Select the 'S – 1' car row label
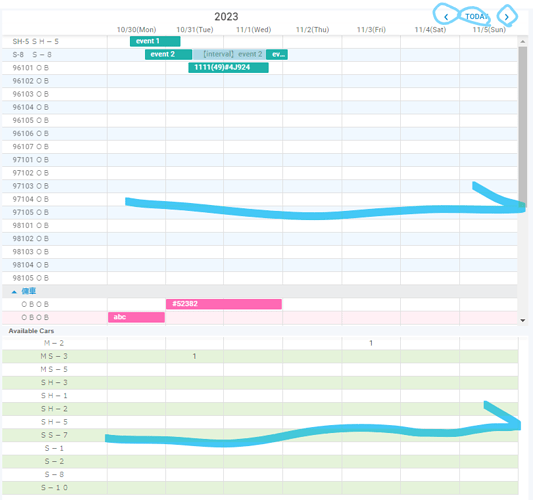 pos(54,448)
